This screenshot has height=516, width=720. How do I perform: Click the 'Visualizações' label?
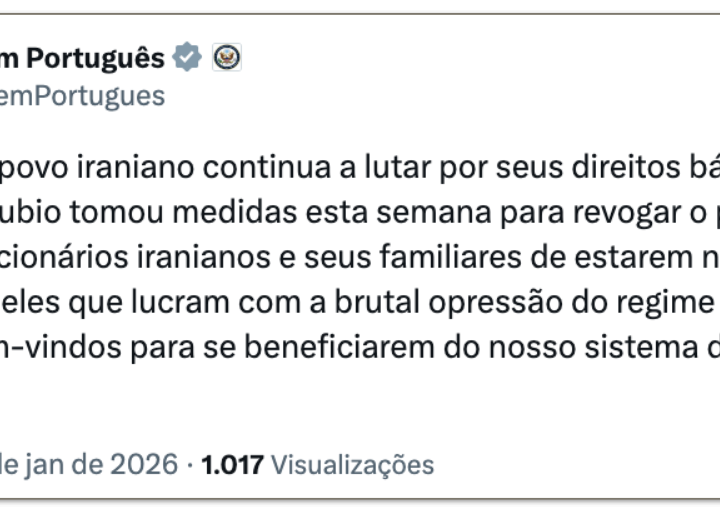(352, 464)
